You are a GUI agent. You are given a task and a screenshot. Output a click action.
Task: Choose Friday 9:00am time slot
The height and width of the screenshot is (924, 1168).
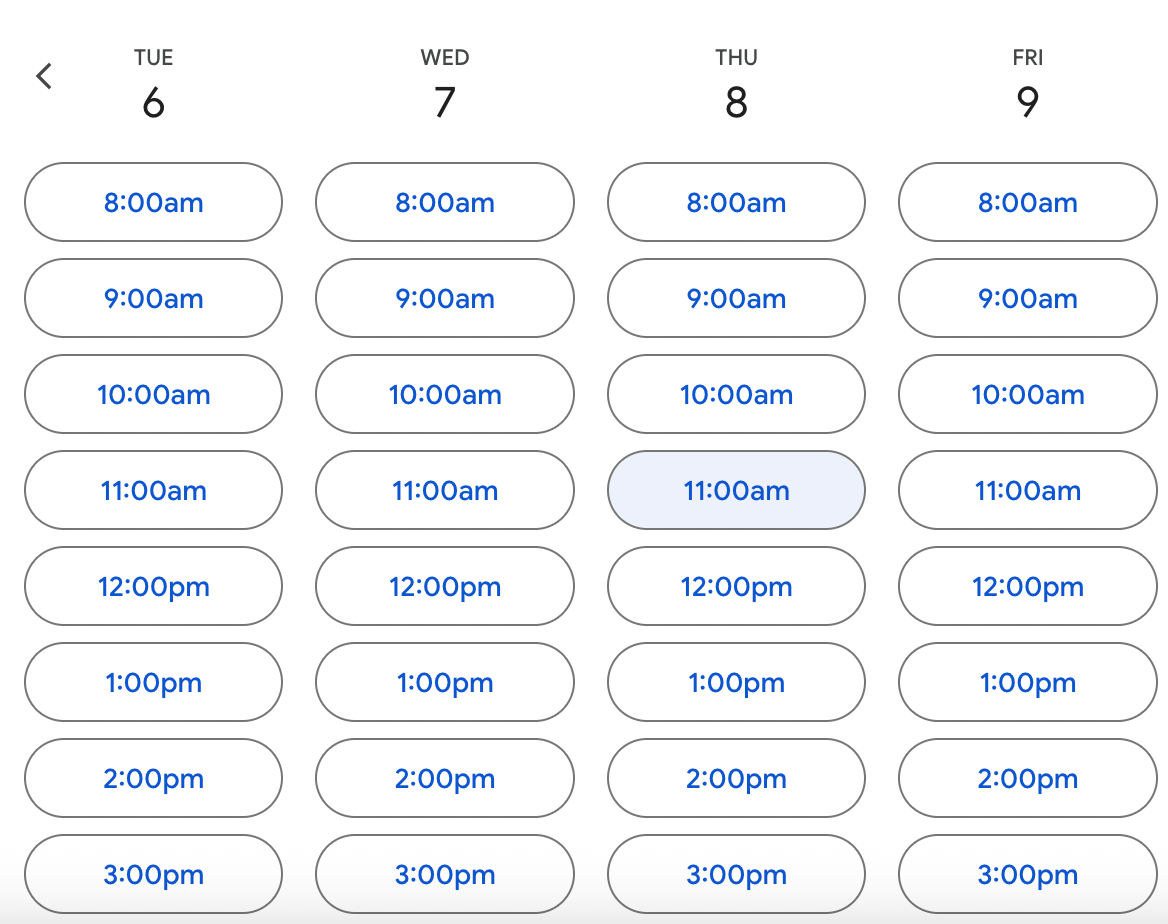[1027, 298]
